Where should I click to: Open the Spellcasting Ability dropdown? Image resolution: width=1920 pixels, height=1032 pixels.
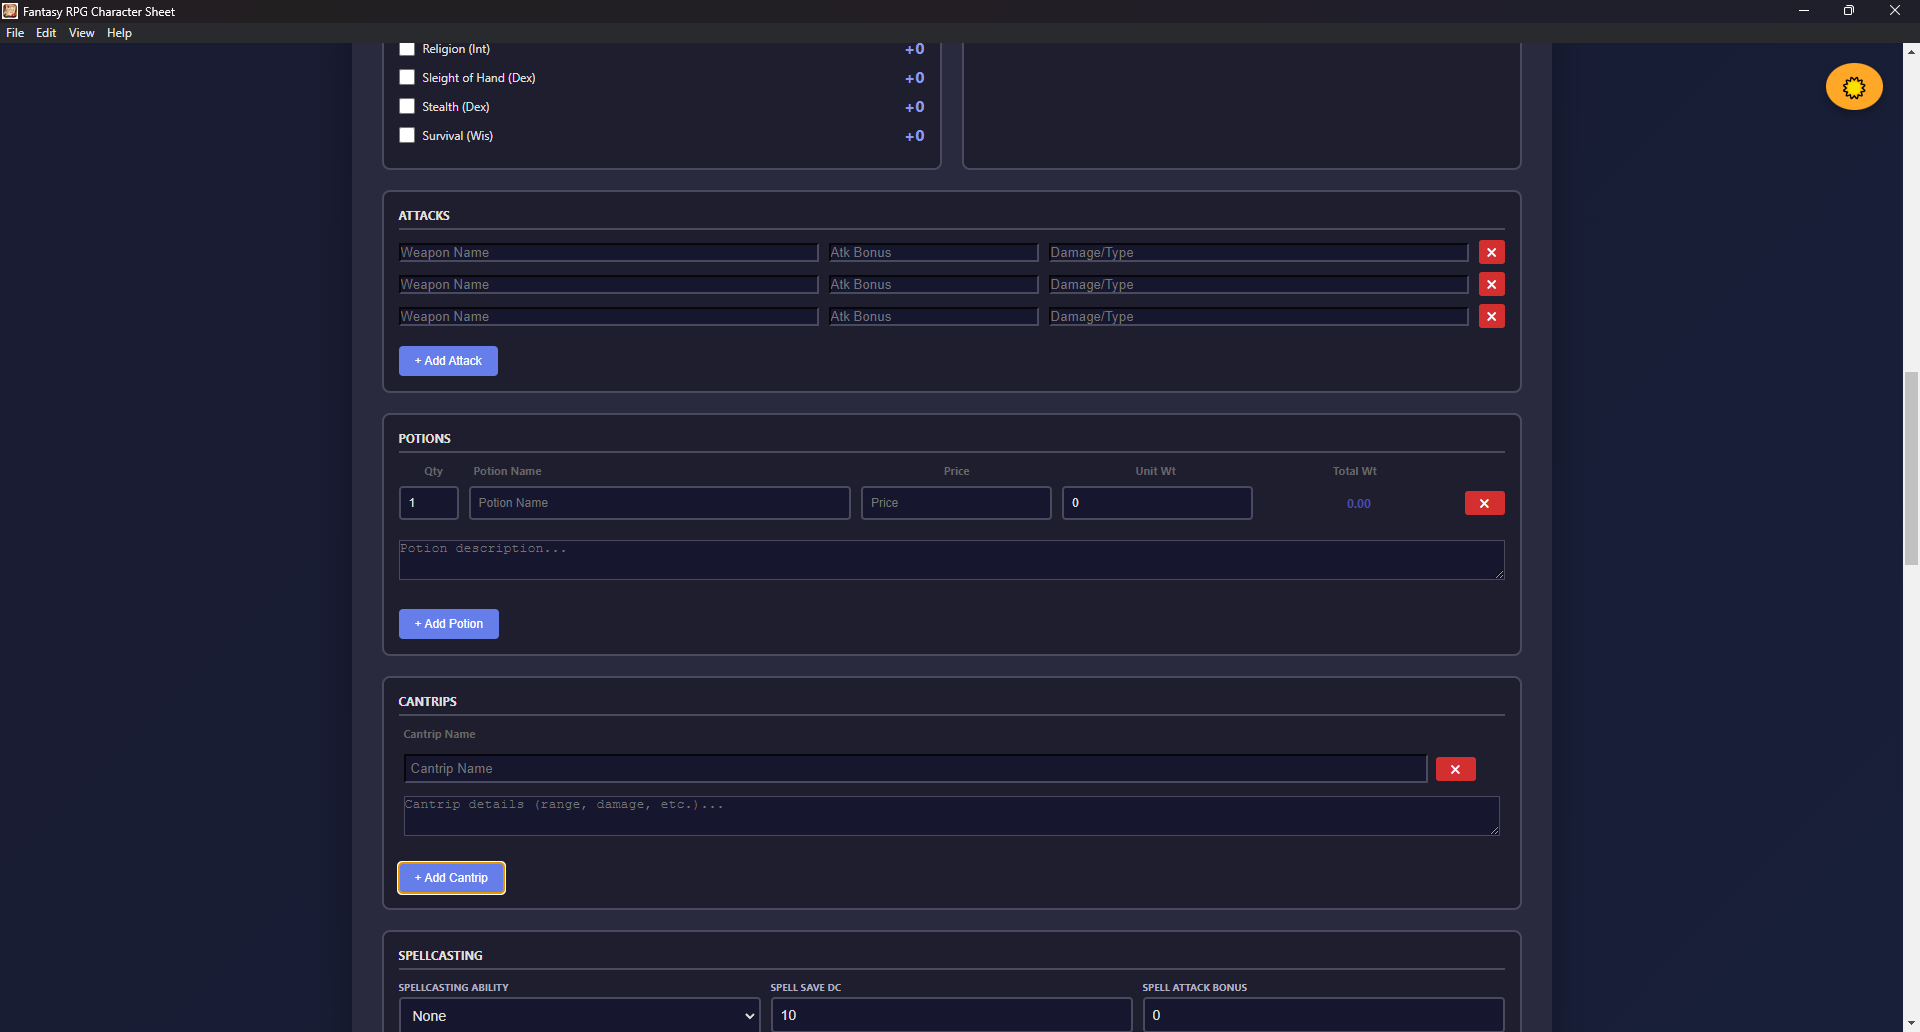pyautogui.click(x=579, y=1015)
